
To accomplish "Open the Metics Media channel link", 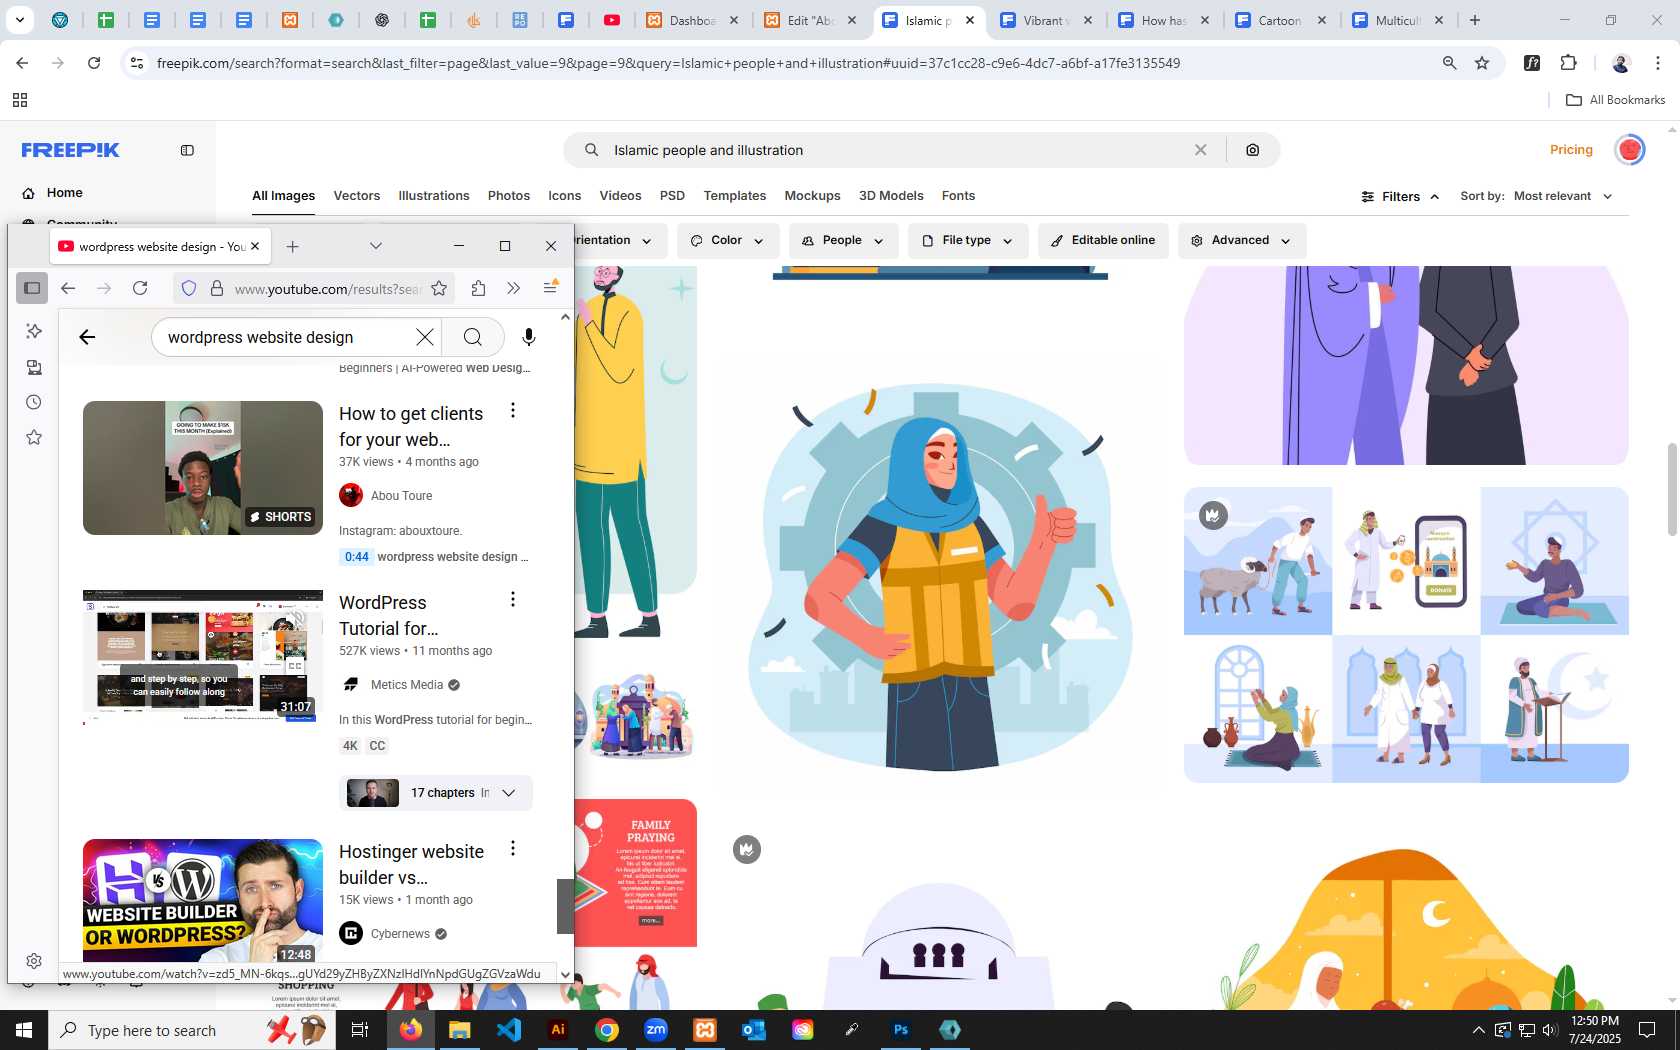I will 407,685.
